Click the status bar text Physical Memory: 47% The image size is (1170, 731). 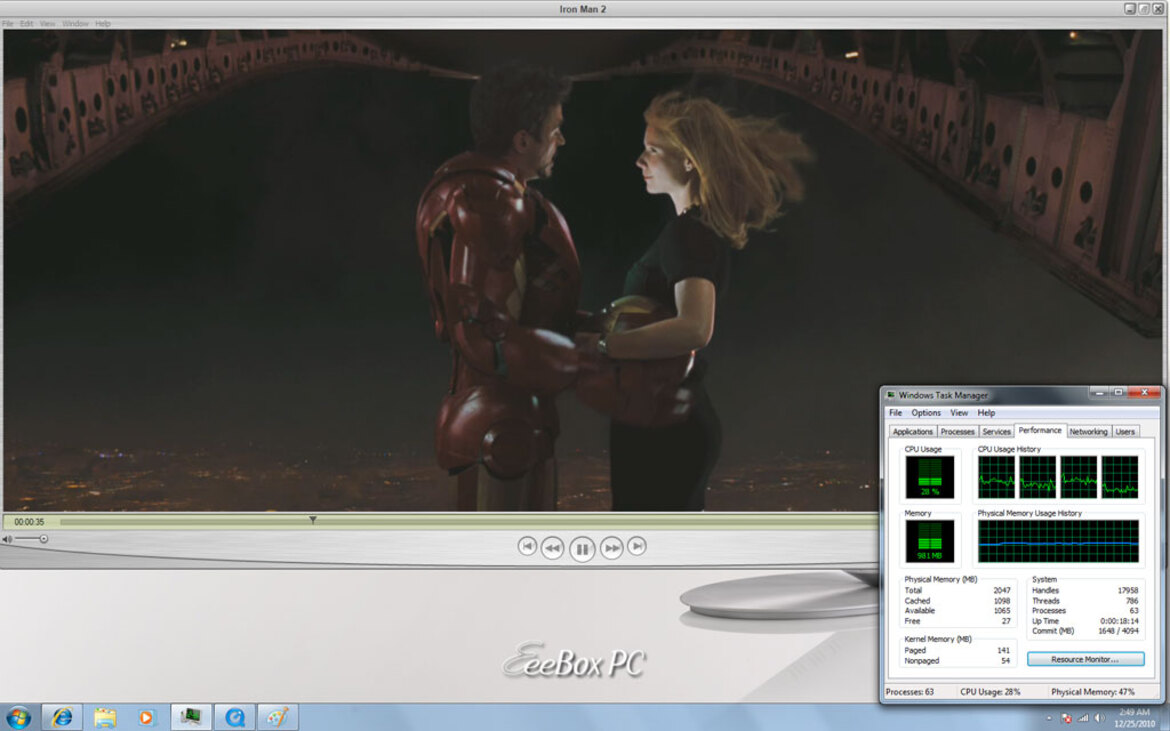pos(1092,692)
